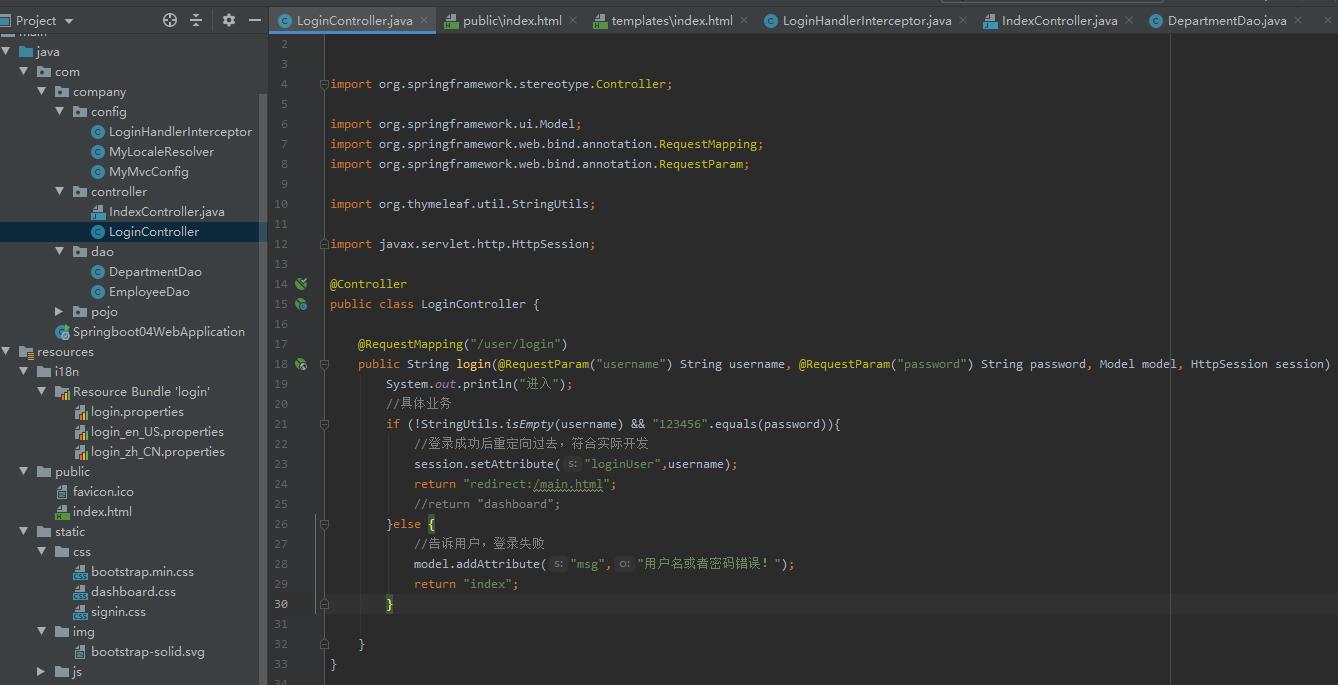Expand the pojo package

60,312
